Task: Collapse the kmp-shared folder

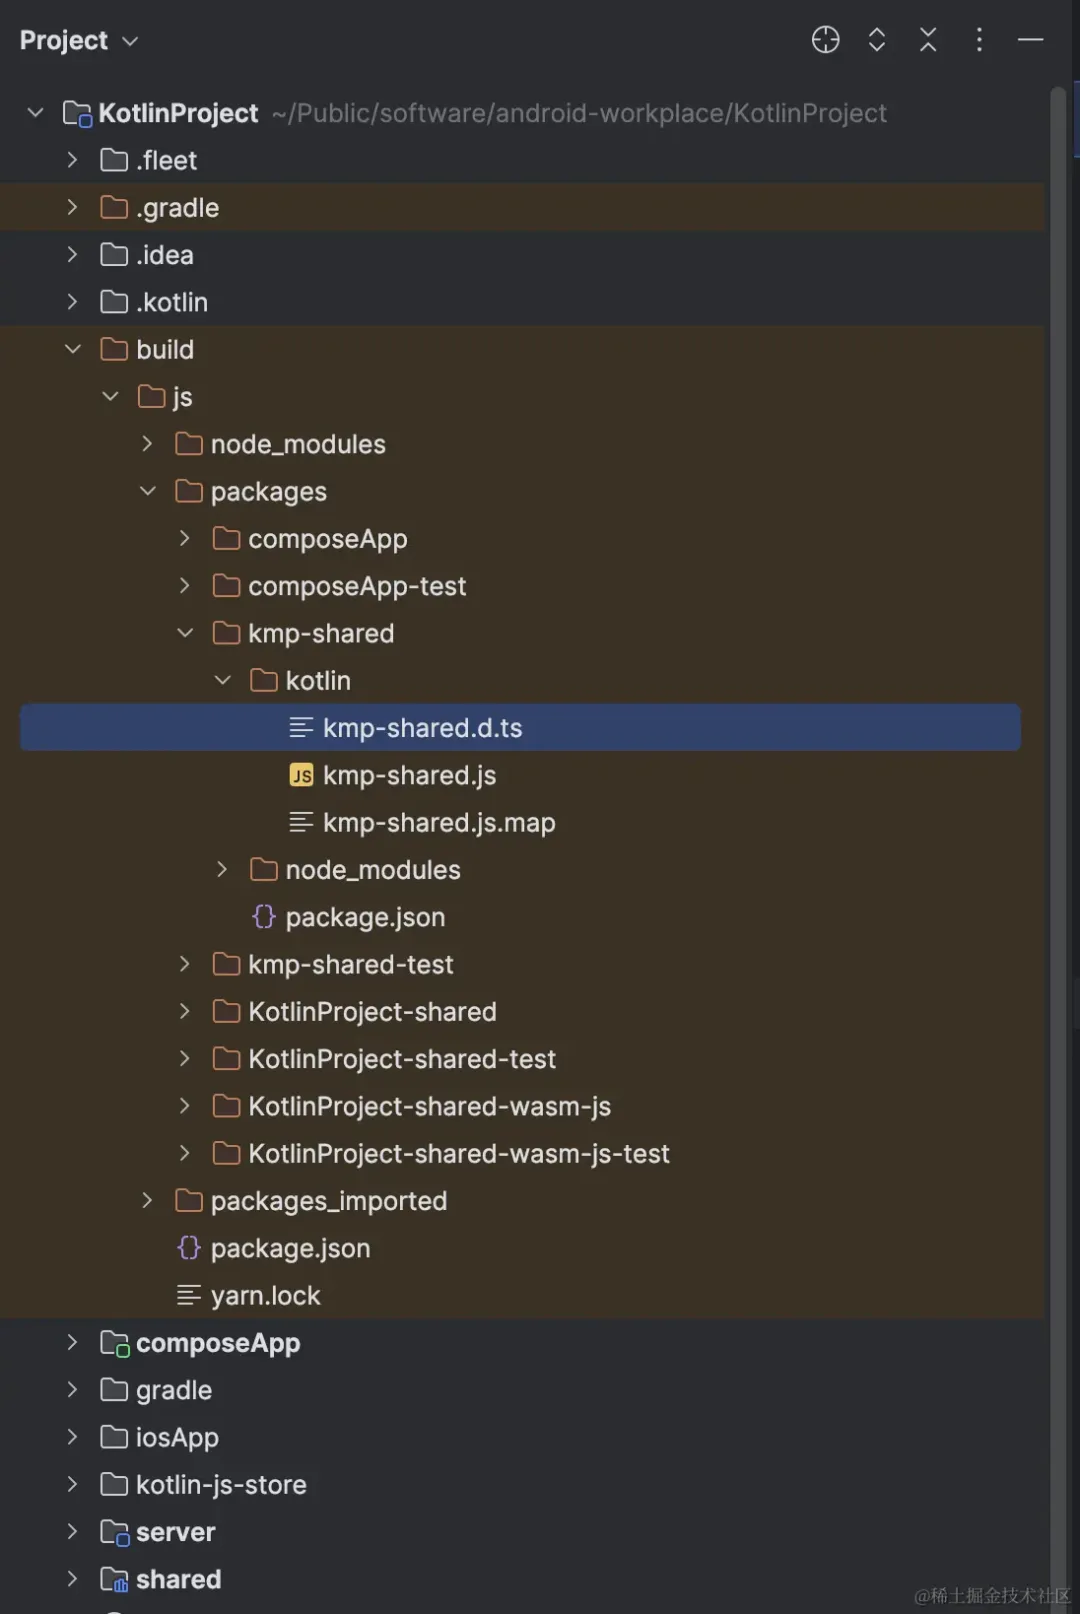Action: pyautogui.click(x=185, y=633)
